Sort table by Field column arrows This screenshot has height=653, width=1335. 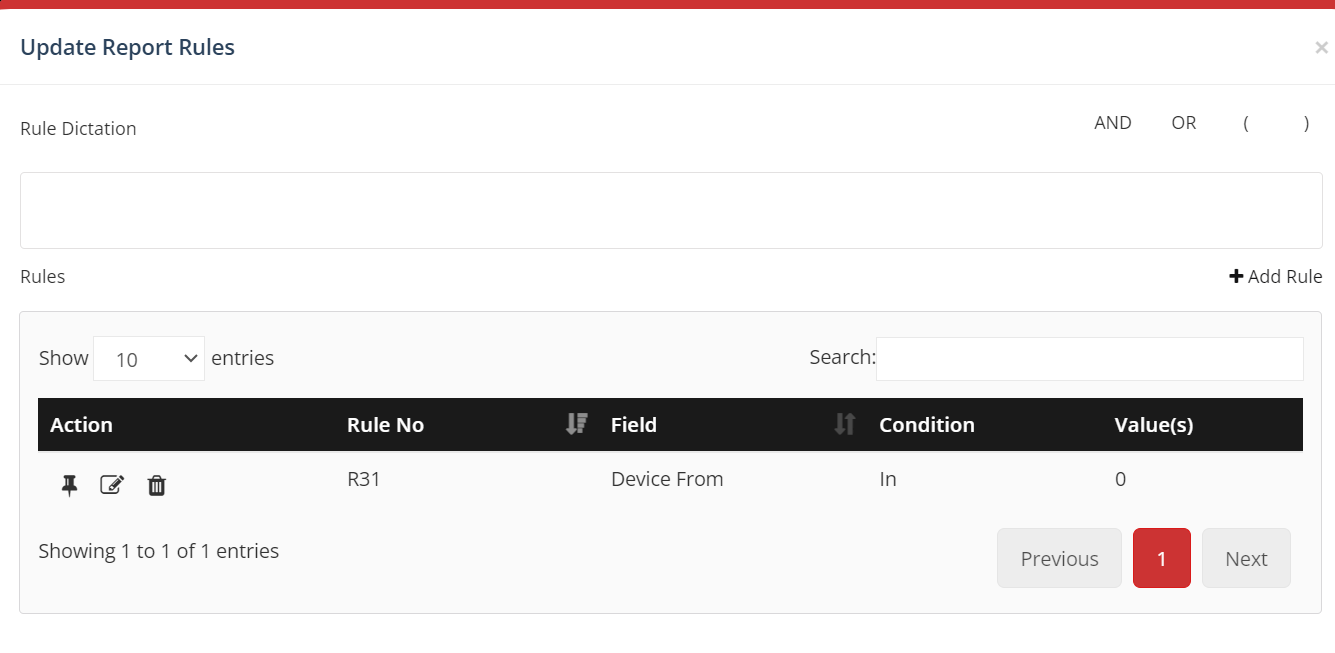click(844, 424)
